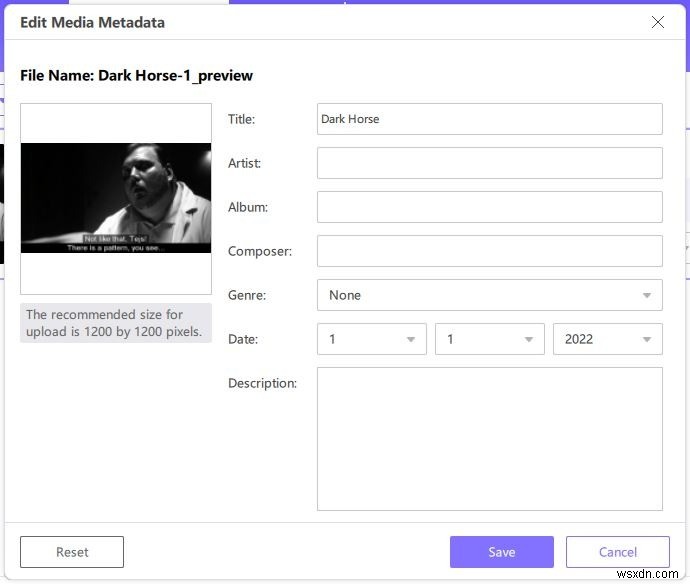Open the second Date dropdown
The width and height of the screenshot is (690, 584).
[489, 339]
